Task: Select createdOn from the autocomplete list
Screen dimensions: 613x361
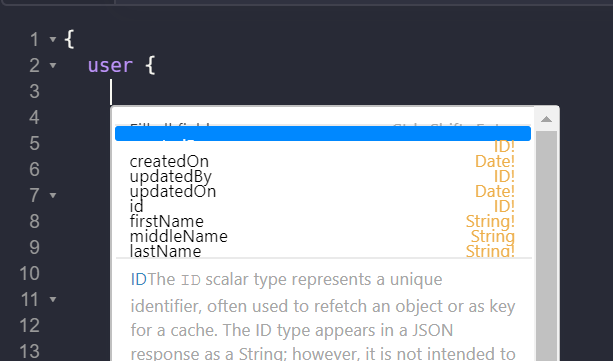Action: 323,161
